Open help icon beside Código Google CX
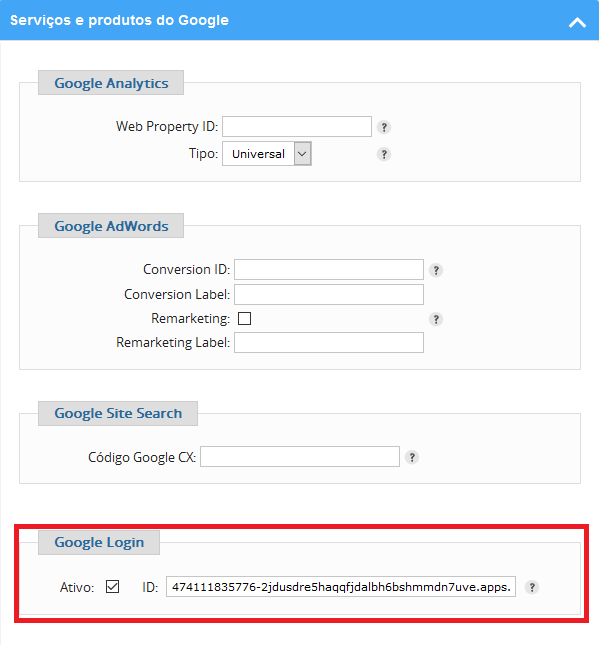The image size is (599, 645). tap(412, 457)
